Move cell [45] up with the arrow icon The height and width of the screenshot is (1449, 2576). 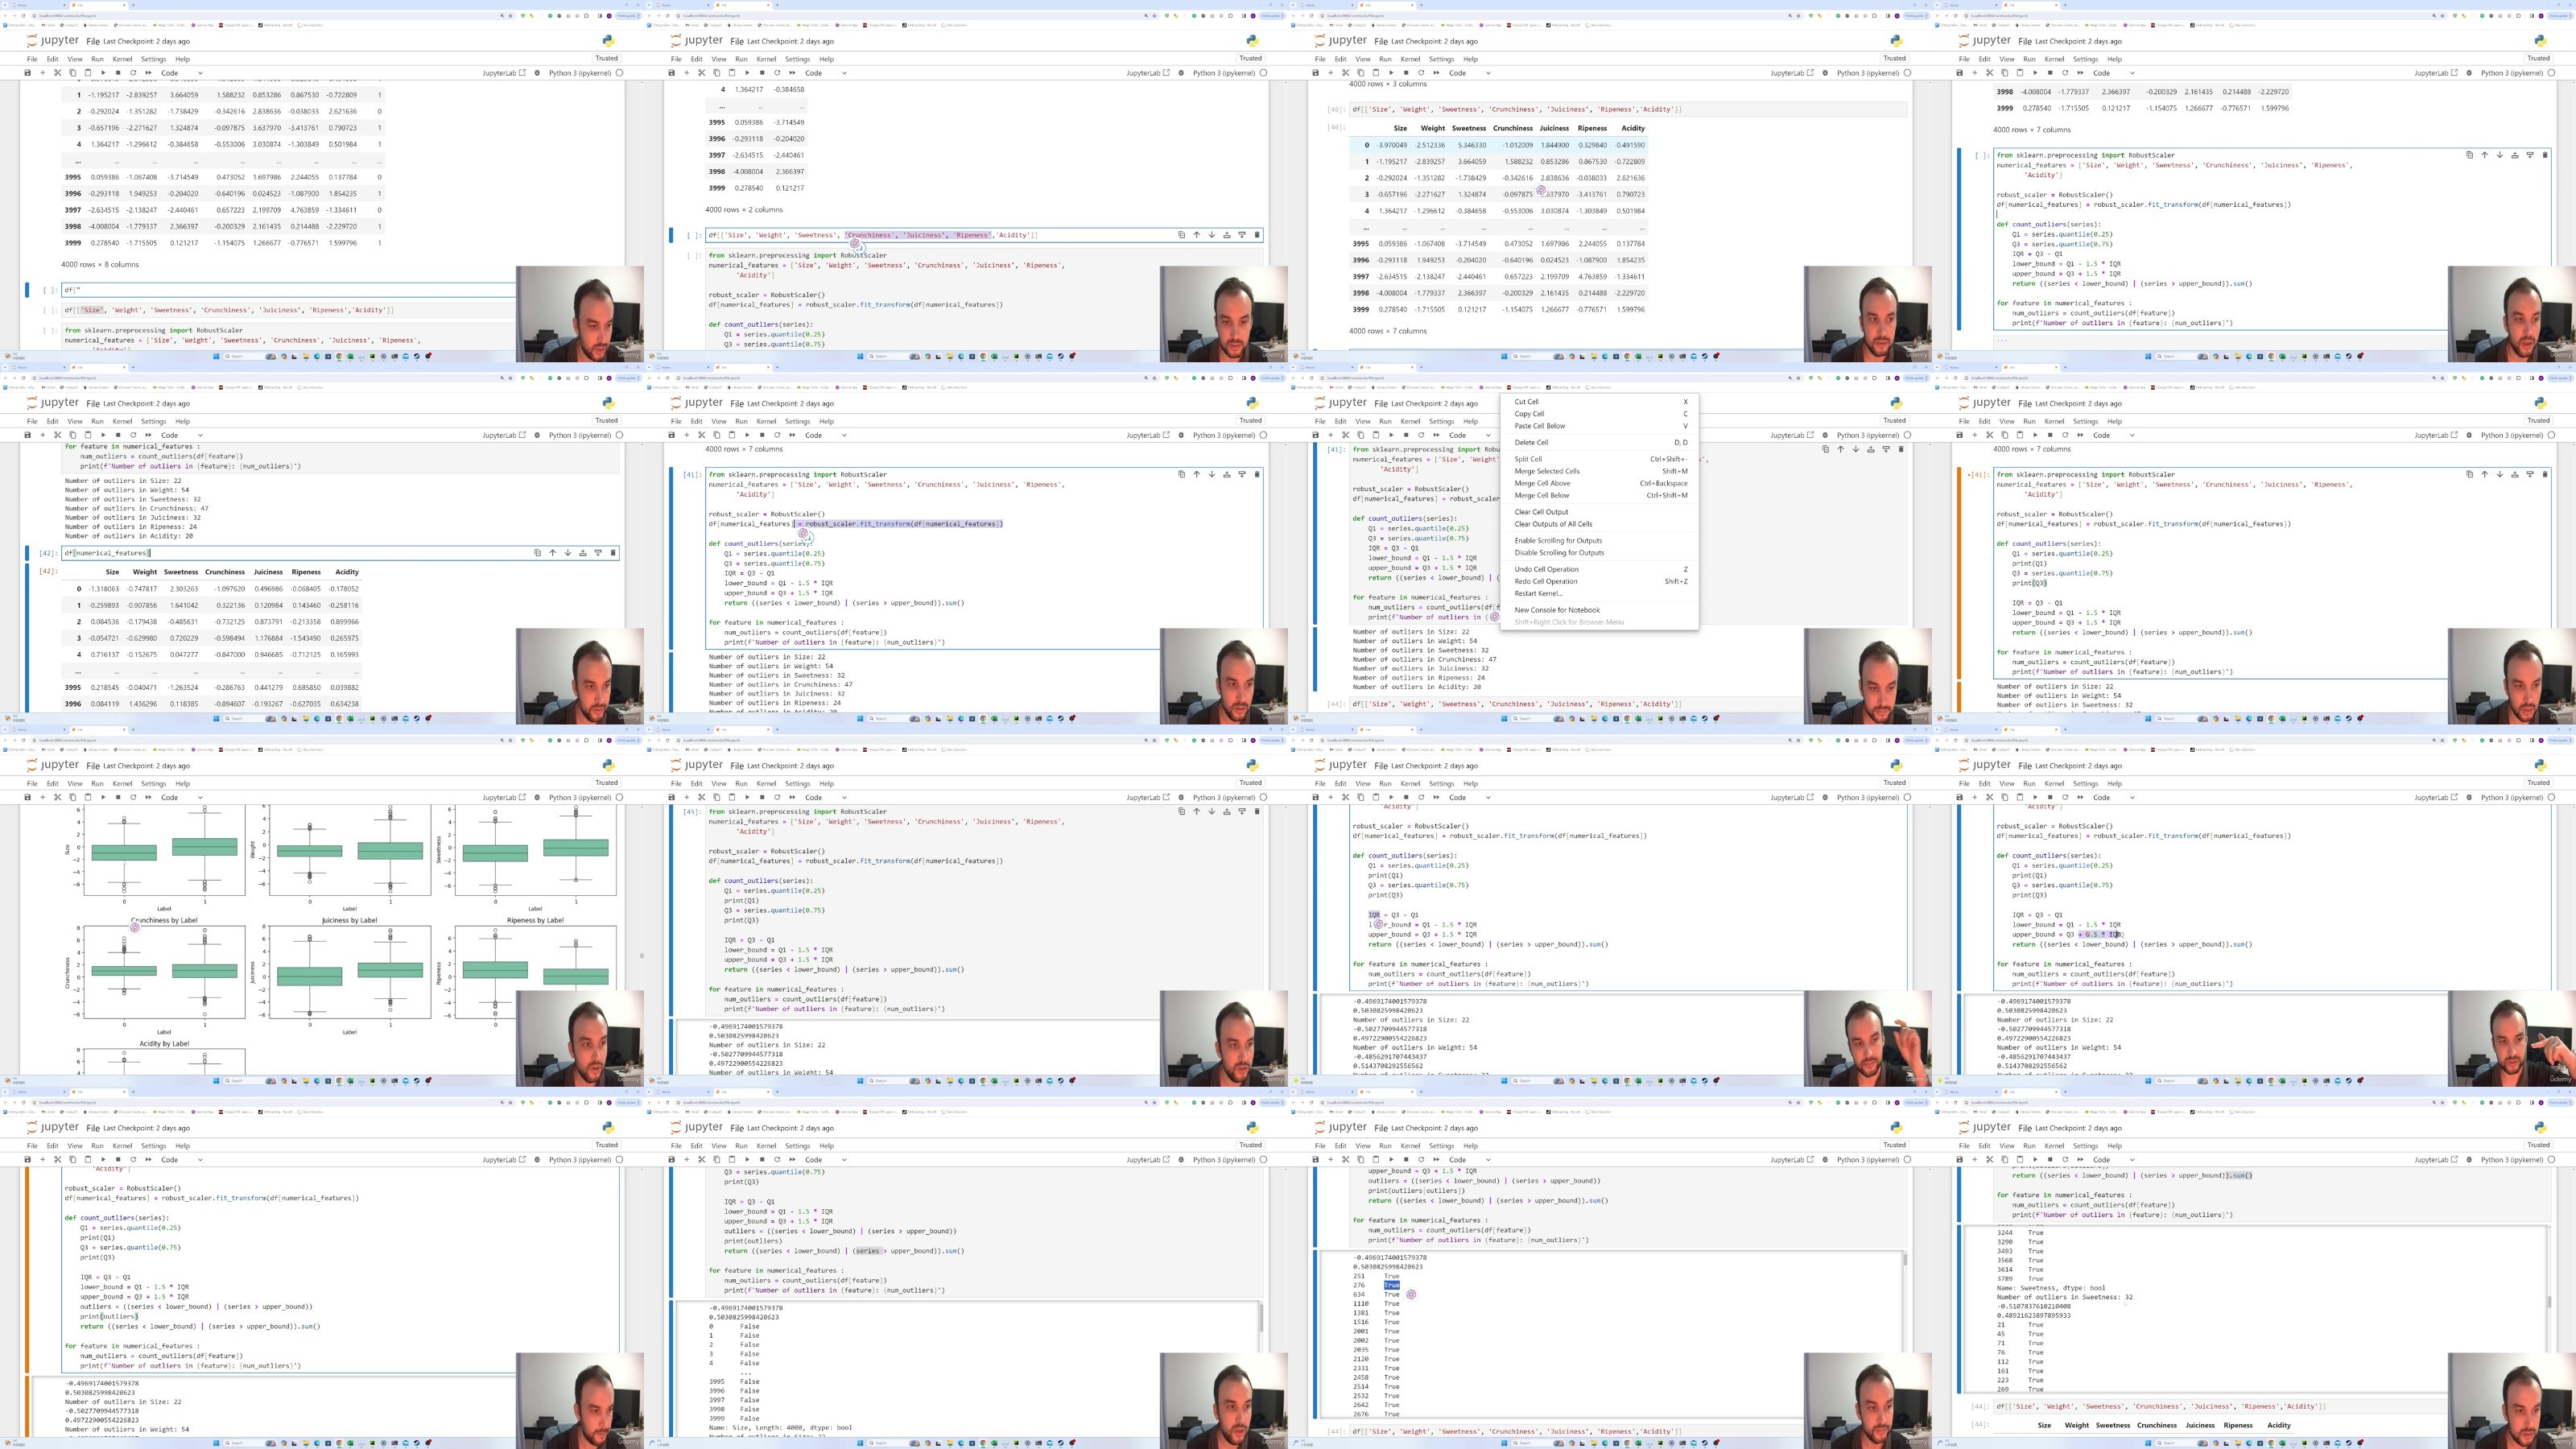tap(1196, 811)
